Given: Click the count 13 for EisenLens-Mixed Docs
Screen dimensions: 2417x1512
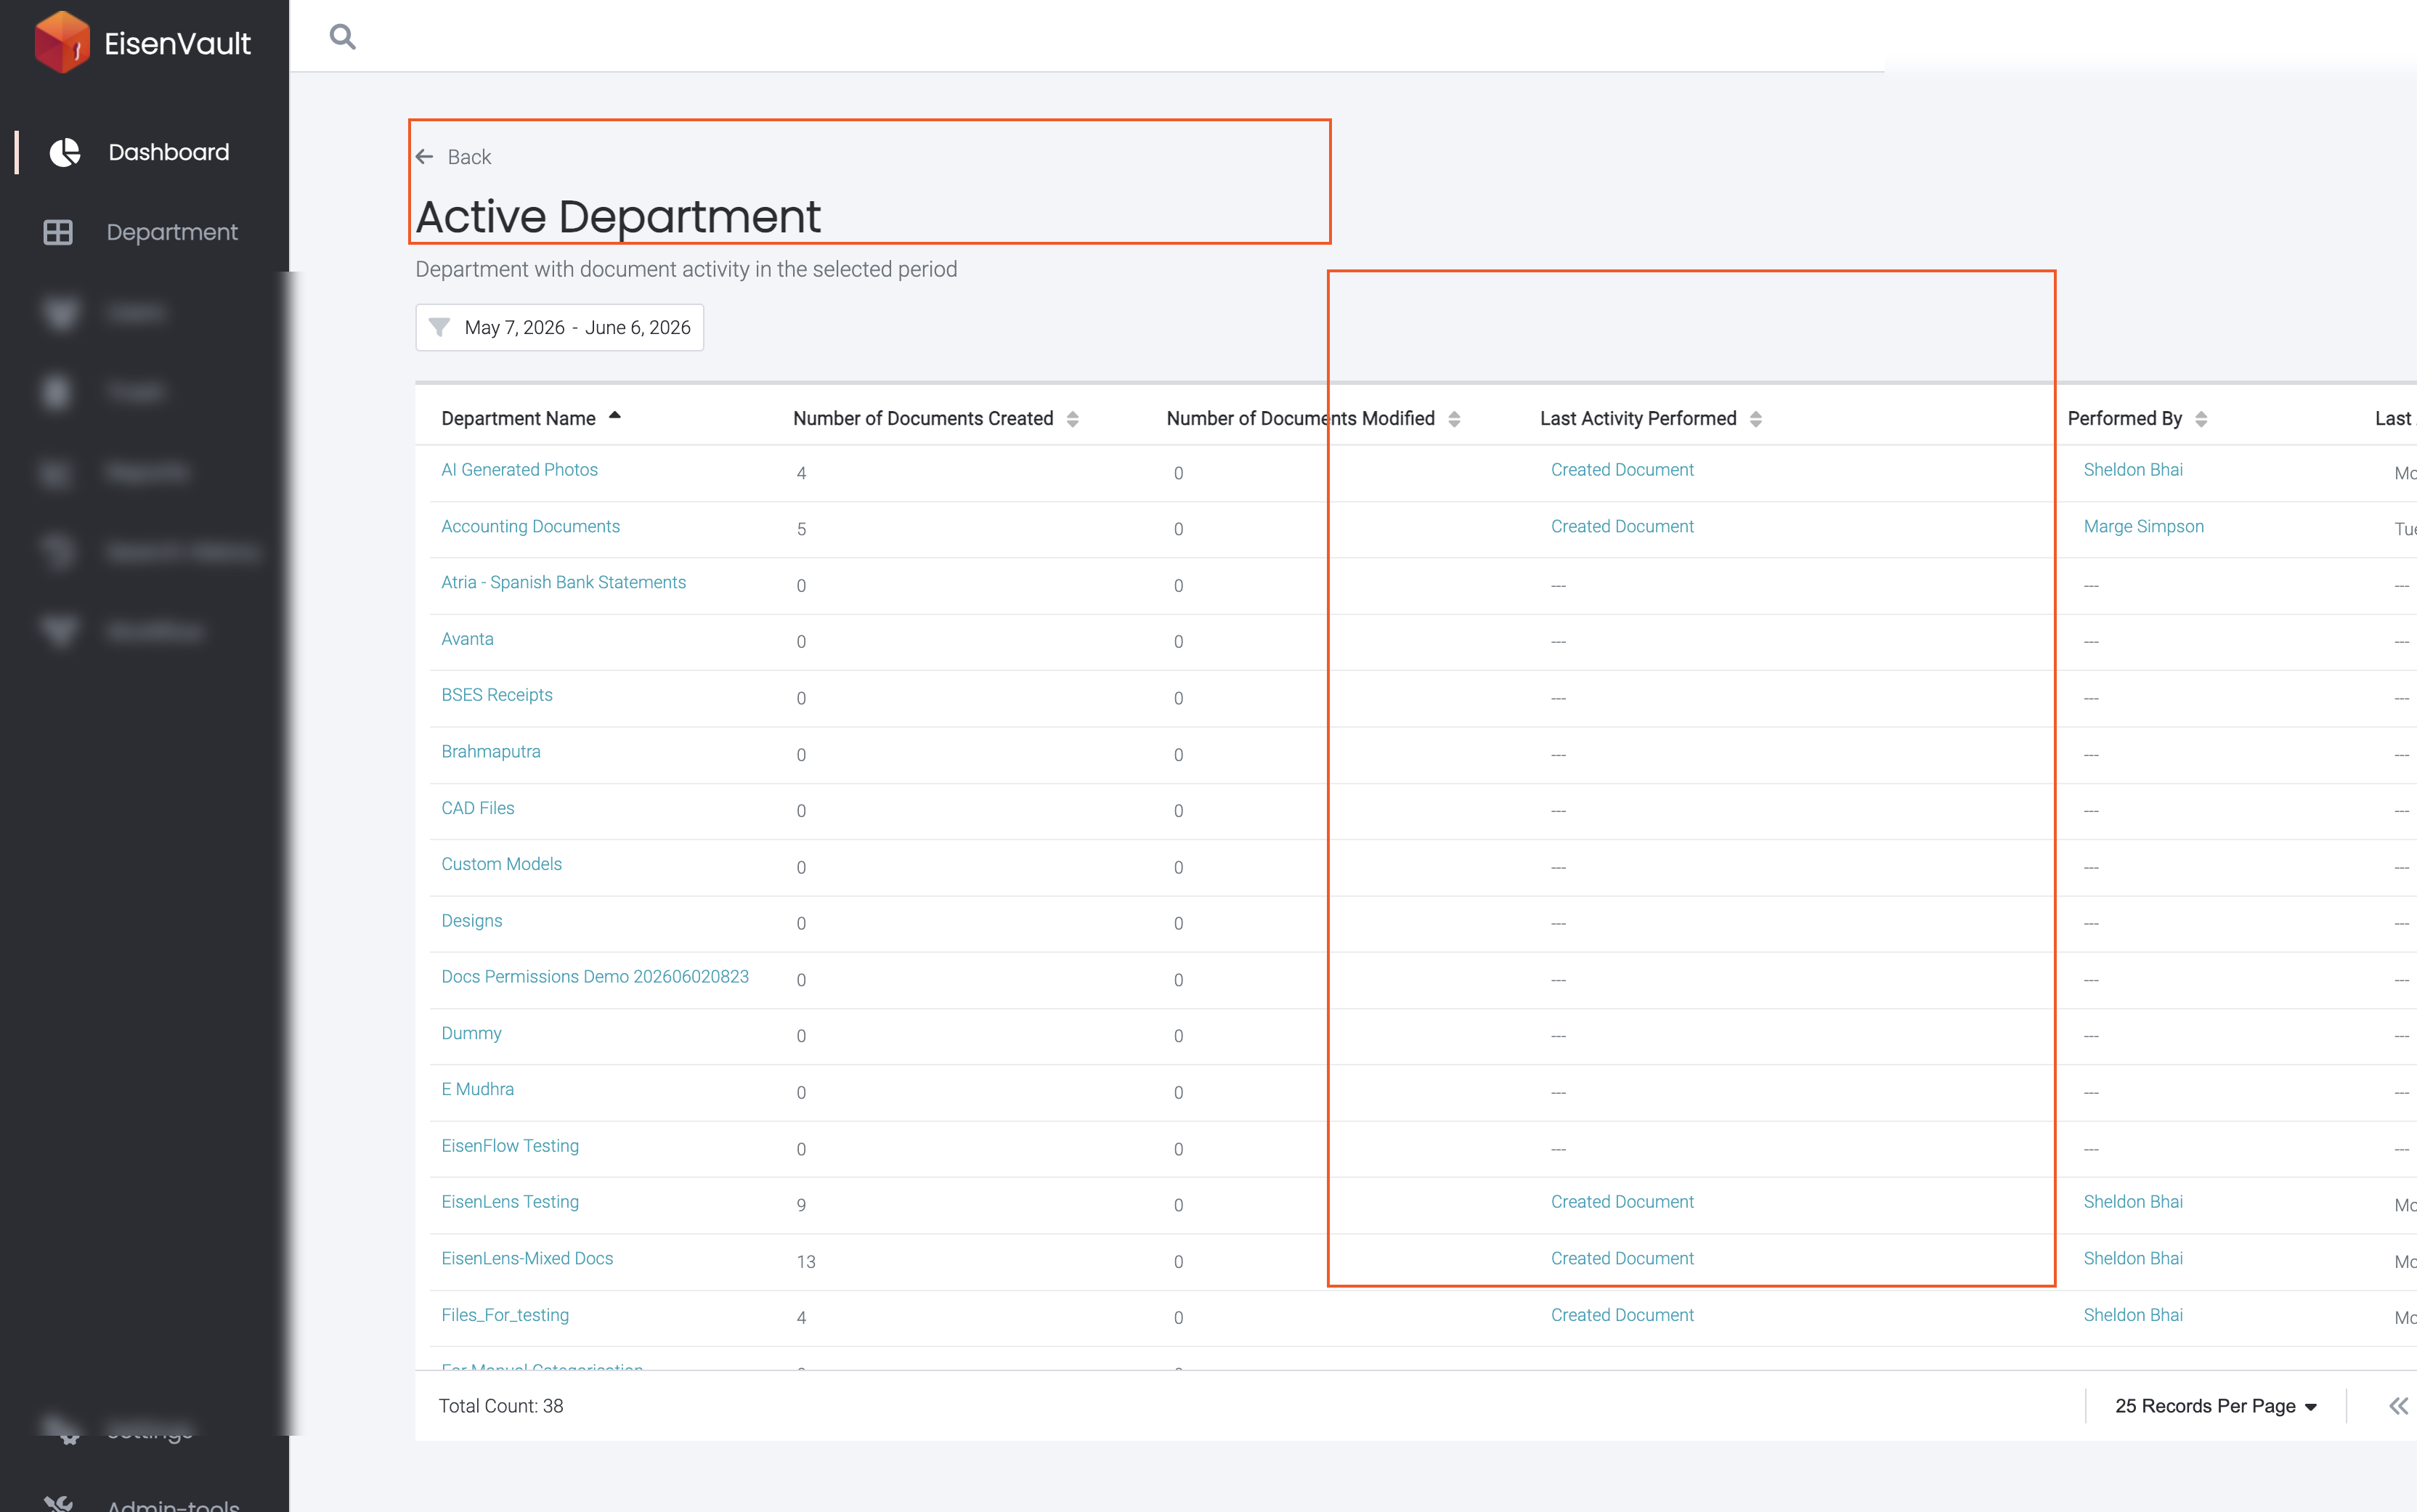Looking at the screenshot, I should pos(806,1261).
